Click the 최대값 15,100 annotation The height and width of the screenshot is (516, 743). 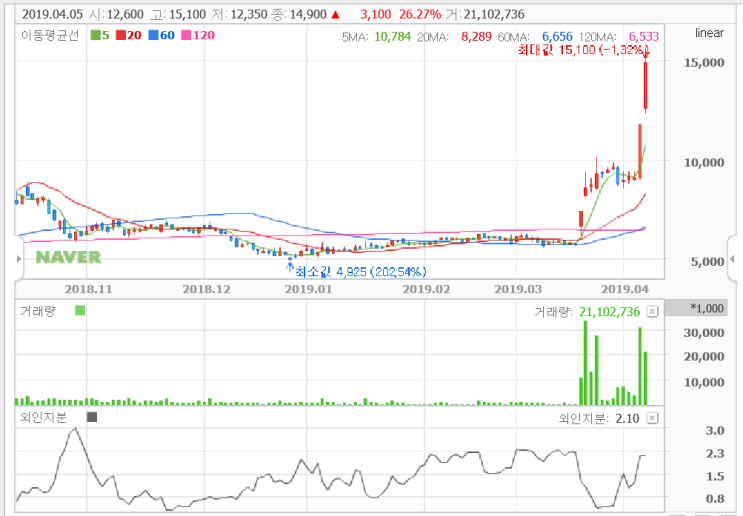tap(583, 50)
